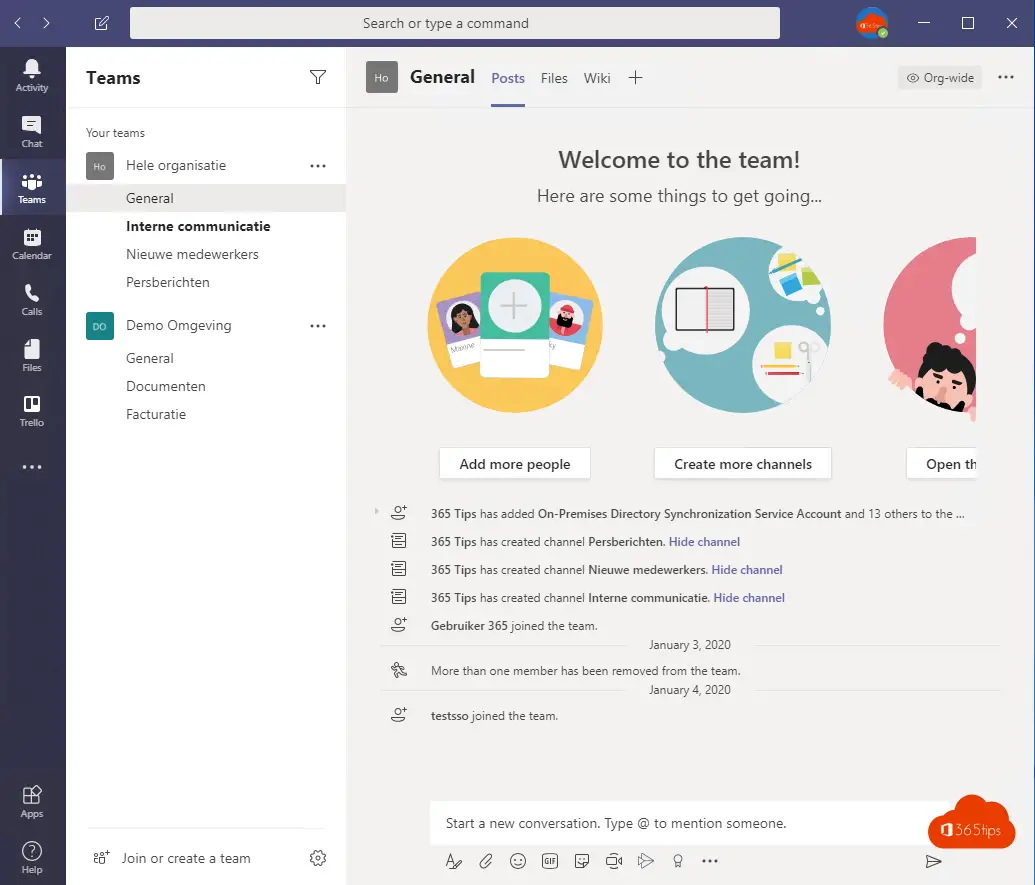Open the Trello app
1035x885 pixels.
tap(32, 411)
